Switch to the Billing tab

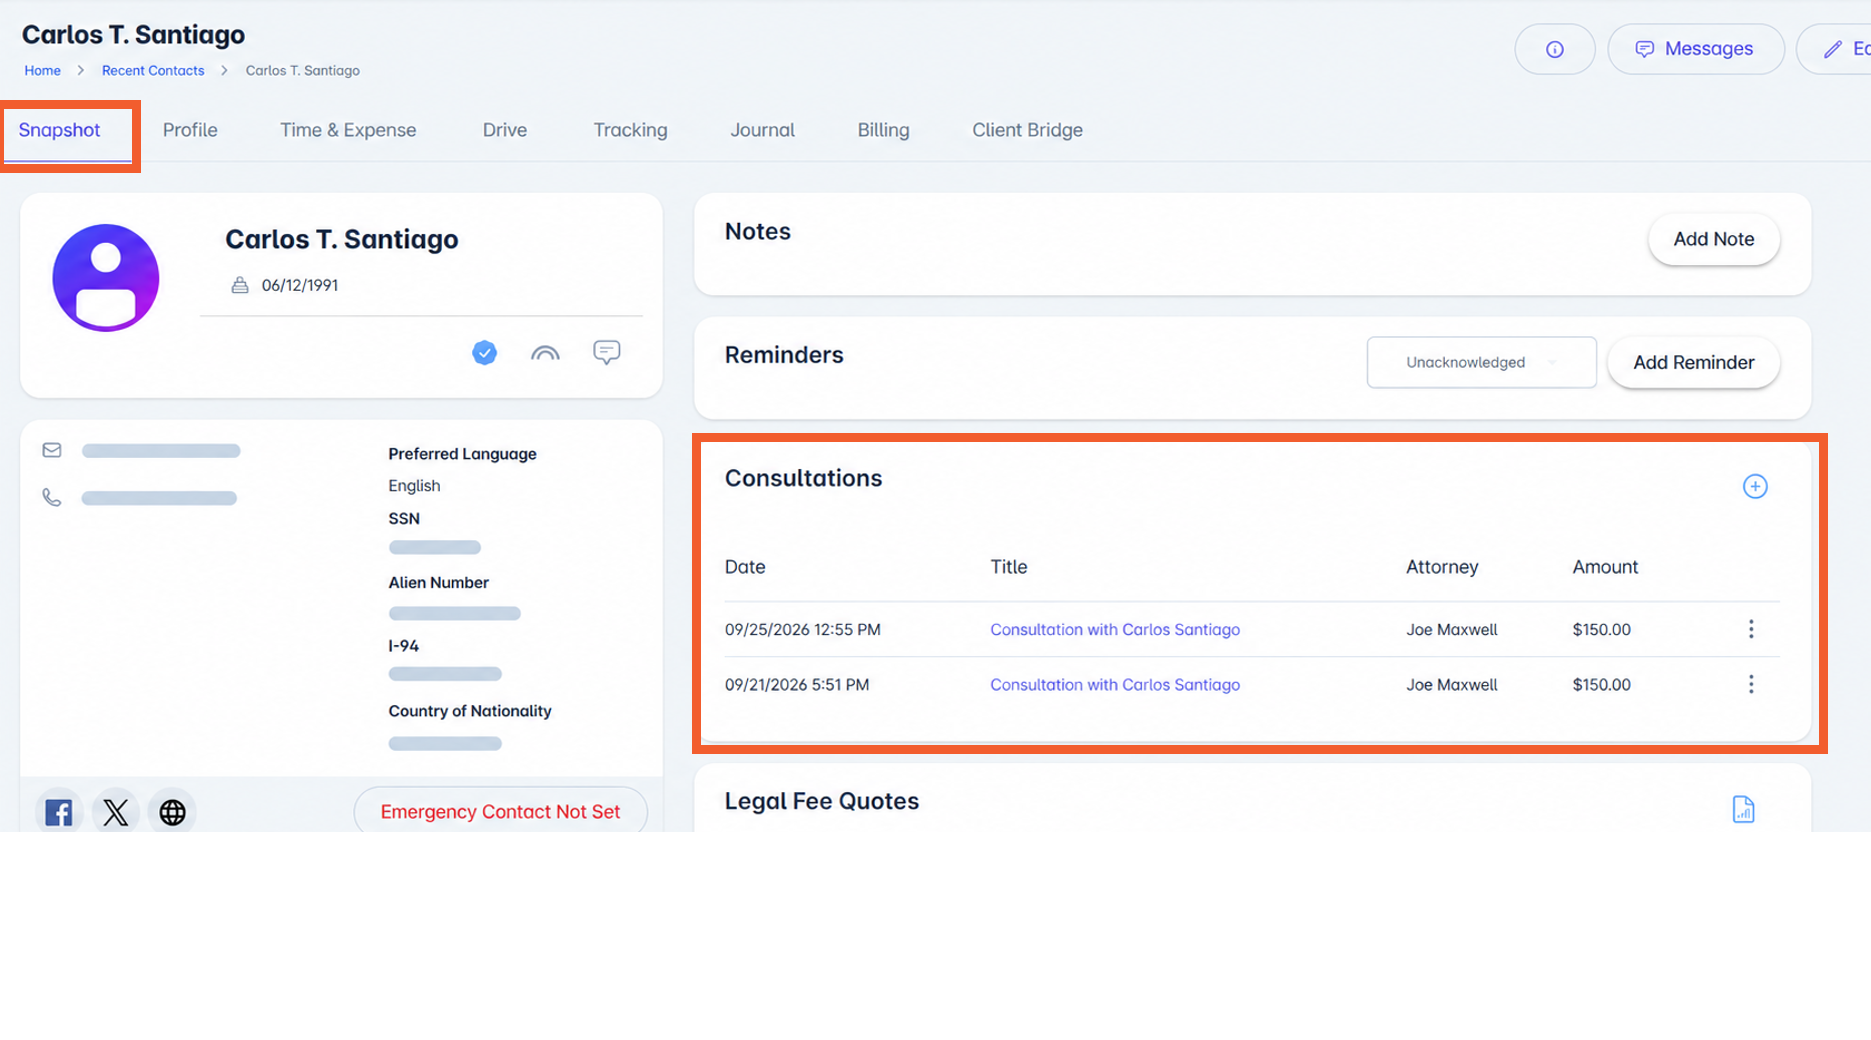point(883,130)
